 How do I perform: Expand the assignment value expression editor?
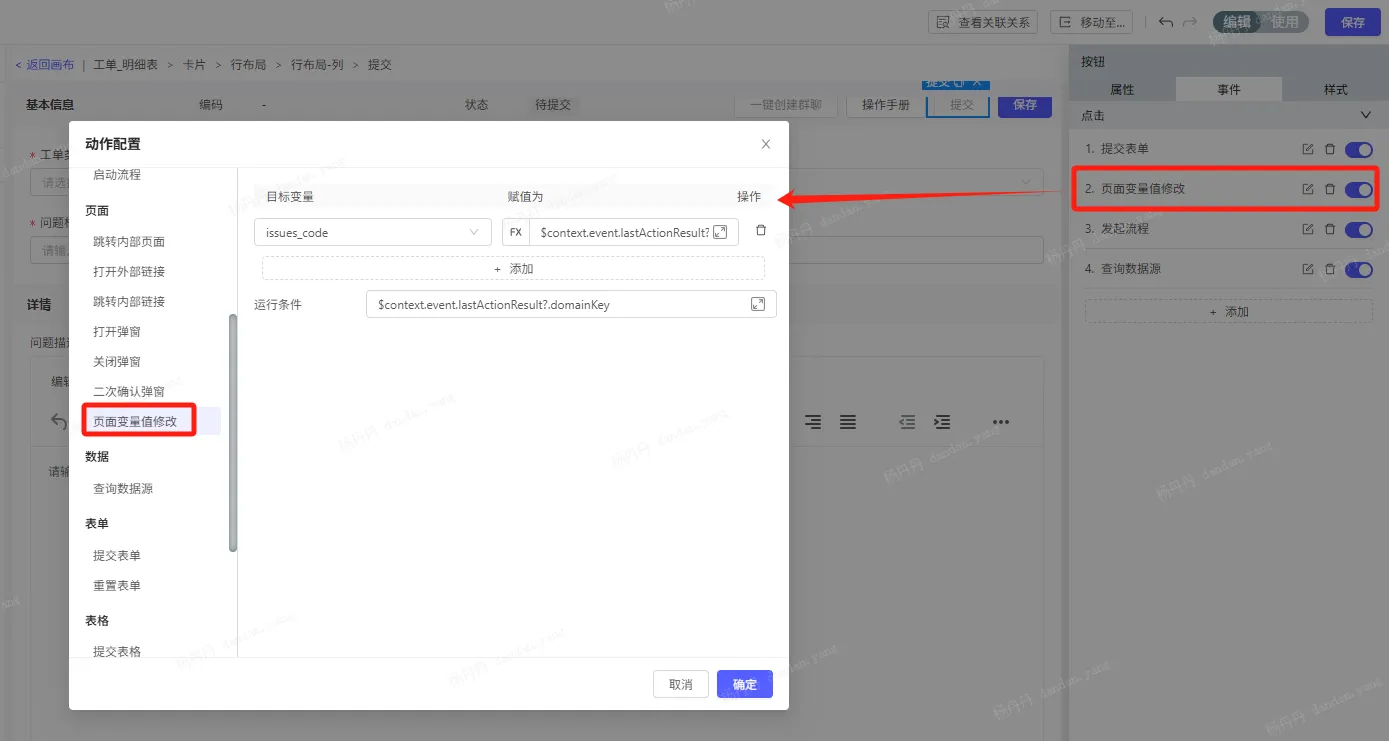pyautogui.click(x=720, y=232)
